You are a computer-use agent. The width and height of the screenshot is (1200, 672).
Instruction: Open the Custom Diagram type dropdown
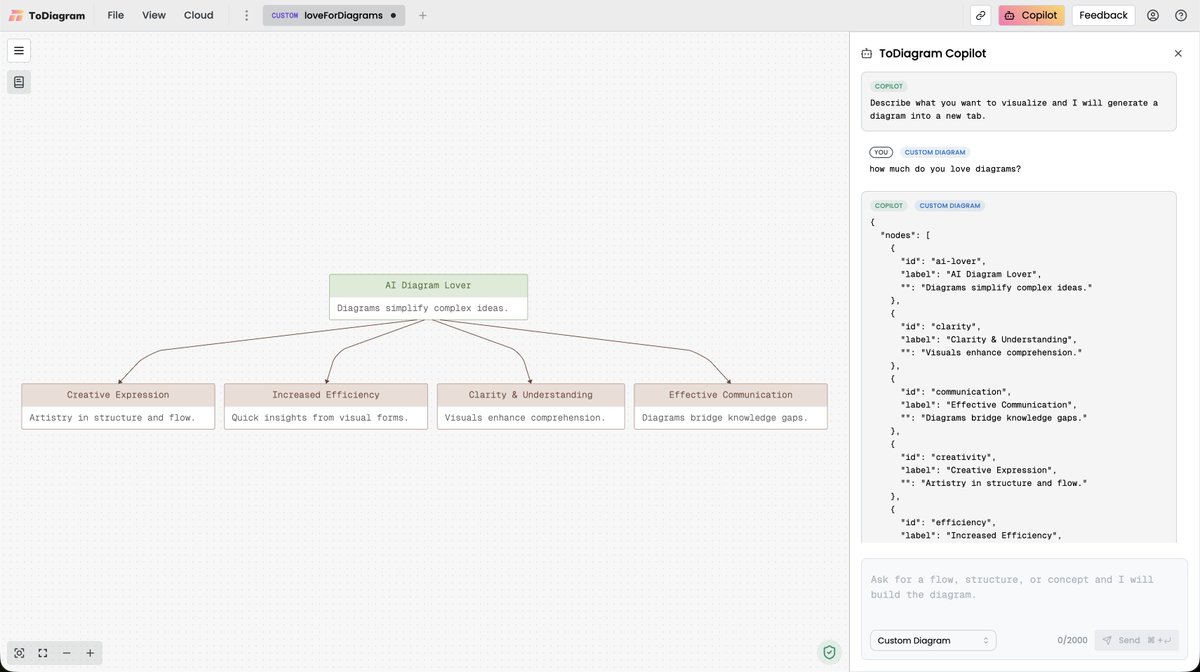pos(933,640)
